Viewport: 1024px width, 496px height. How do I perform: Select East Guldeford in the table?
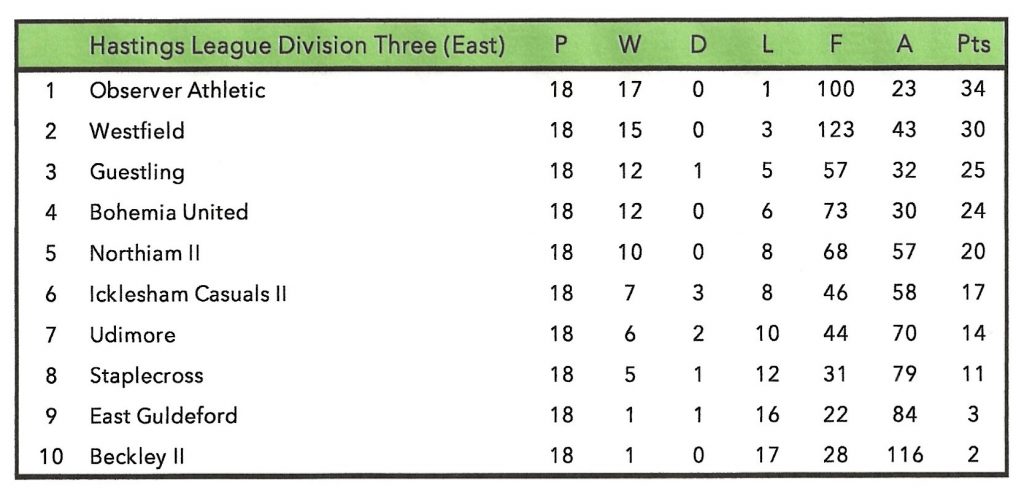(x=163, y=416)
